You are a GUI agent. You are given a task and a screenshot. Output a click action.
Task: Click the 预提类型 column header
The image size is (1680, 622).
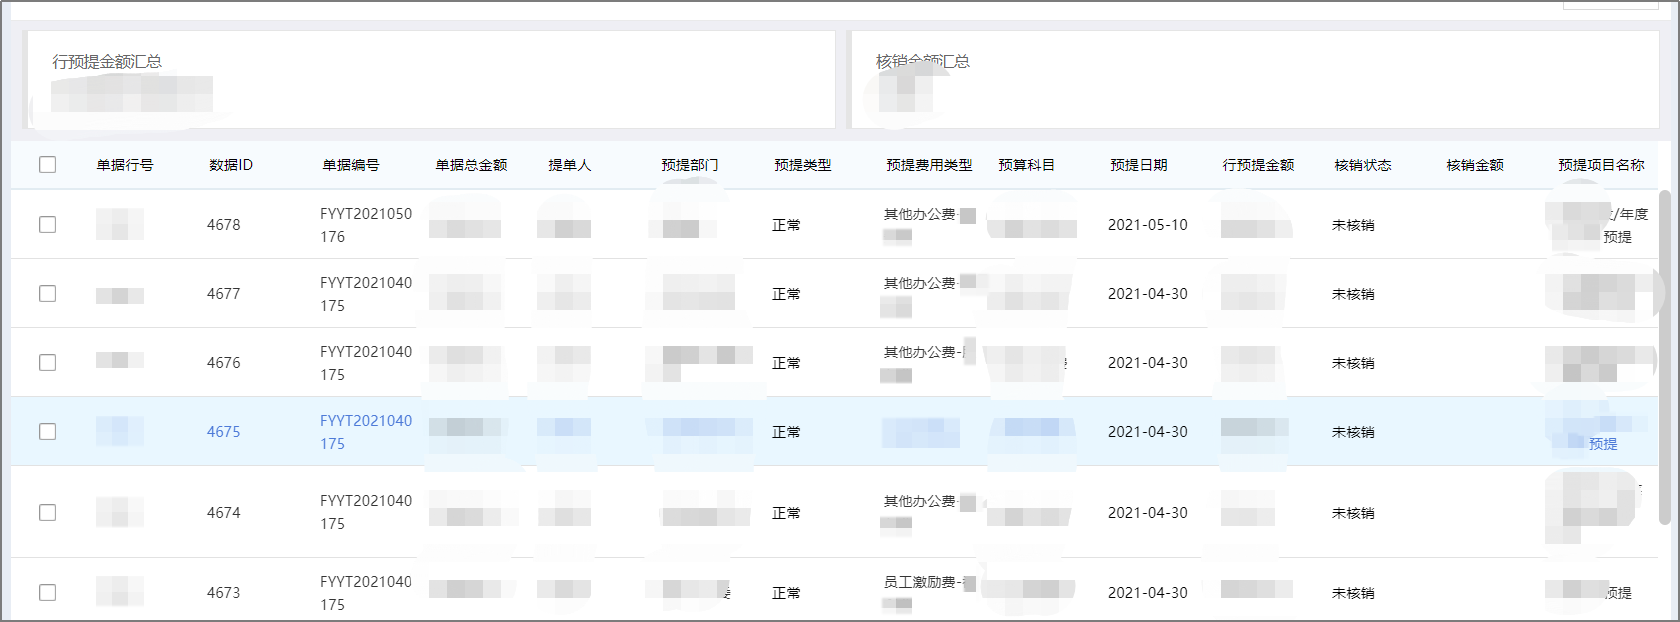coord(803,165)
